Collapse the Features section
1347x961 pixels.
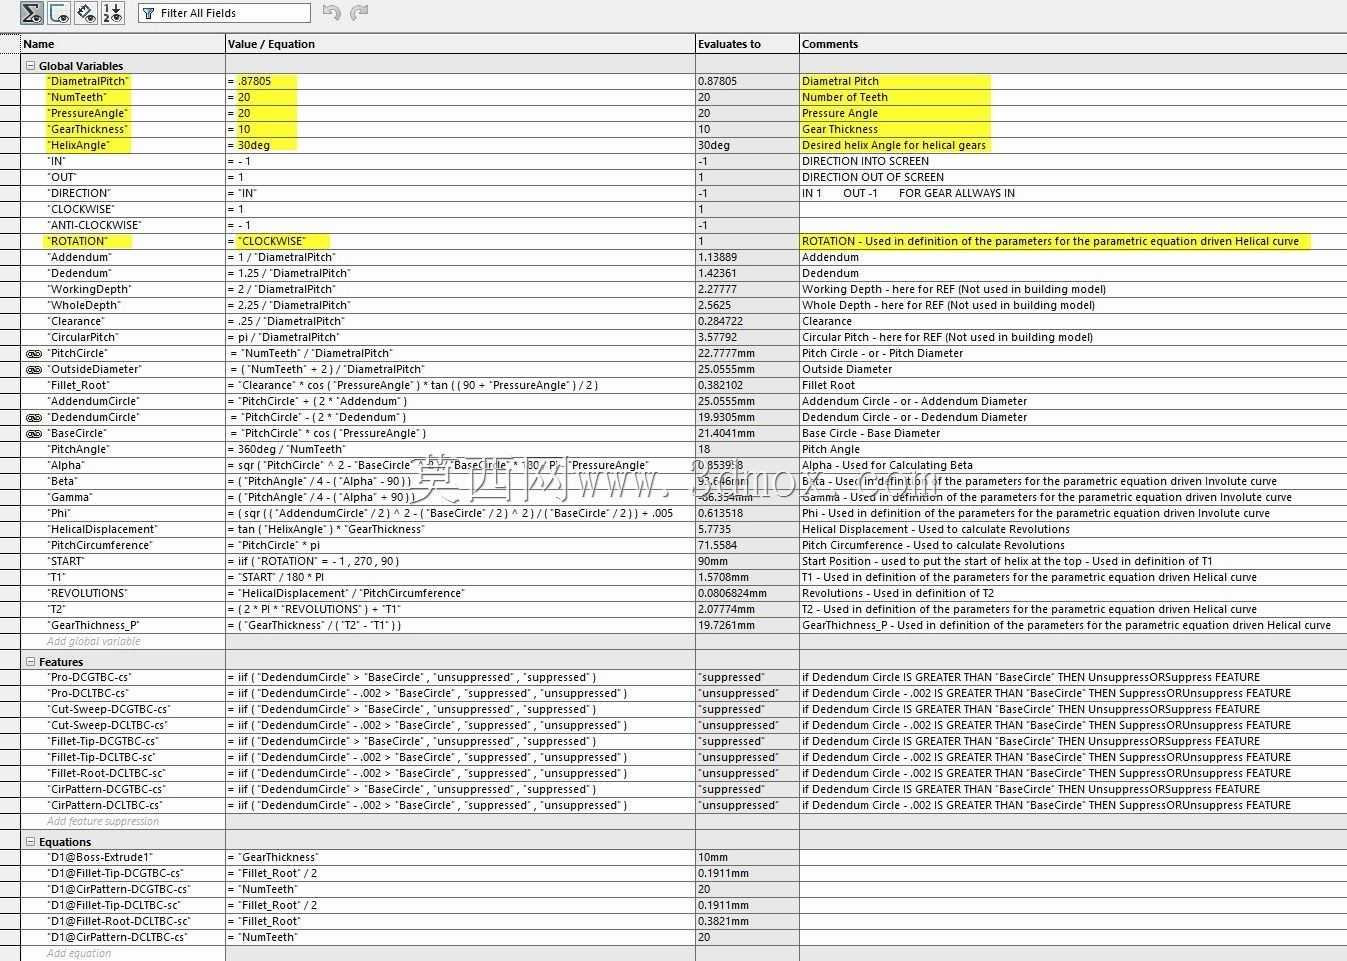pyautogui.click(x=30, y=662)
